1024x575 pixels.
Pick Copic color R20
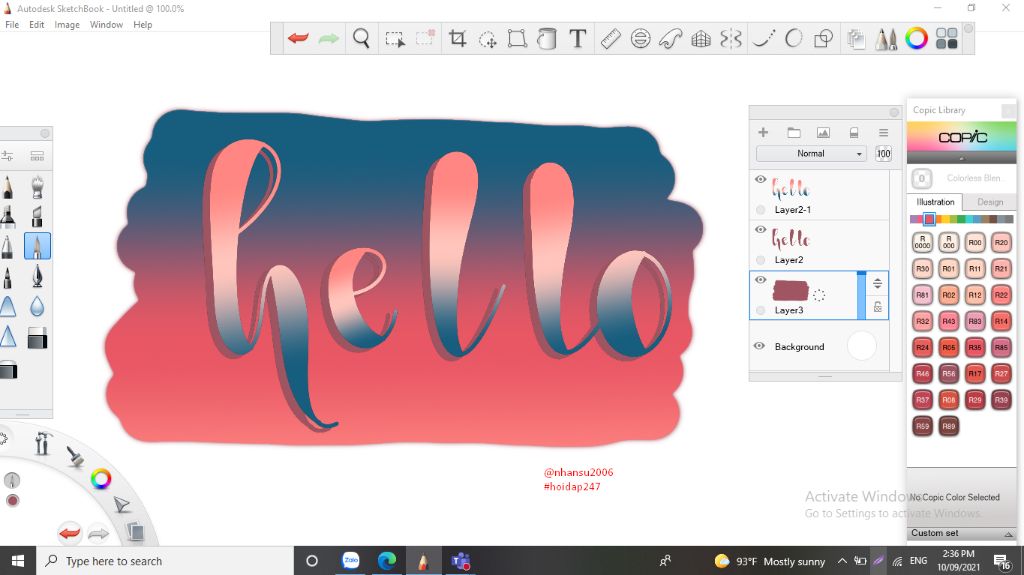[x=1000, y=242]
